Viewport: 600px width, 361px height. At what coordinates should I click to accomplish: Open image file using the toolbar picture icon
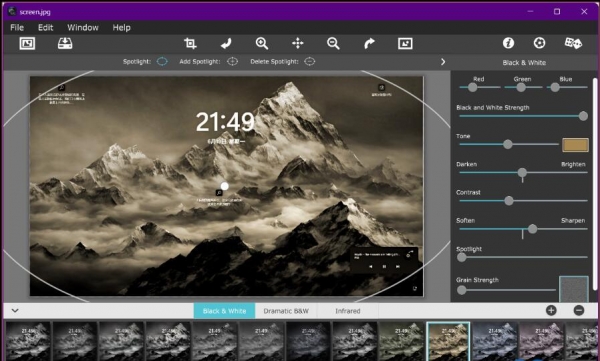pos(27,43)
